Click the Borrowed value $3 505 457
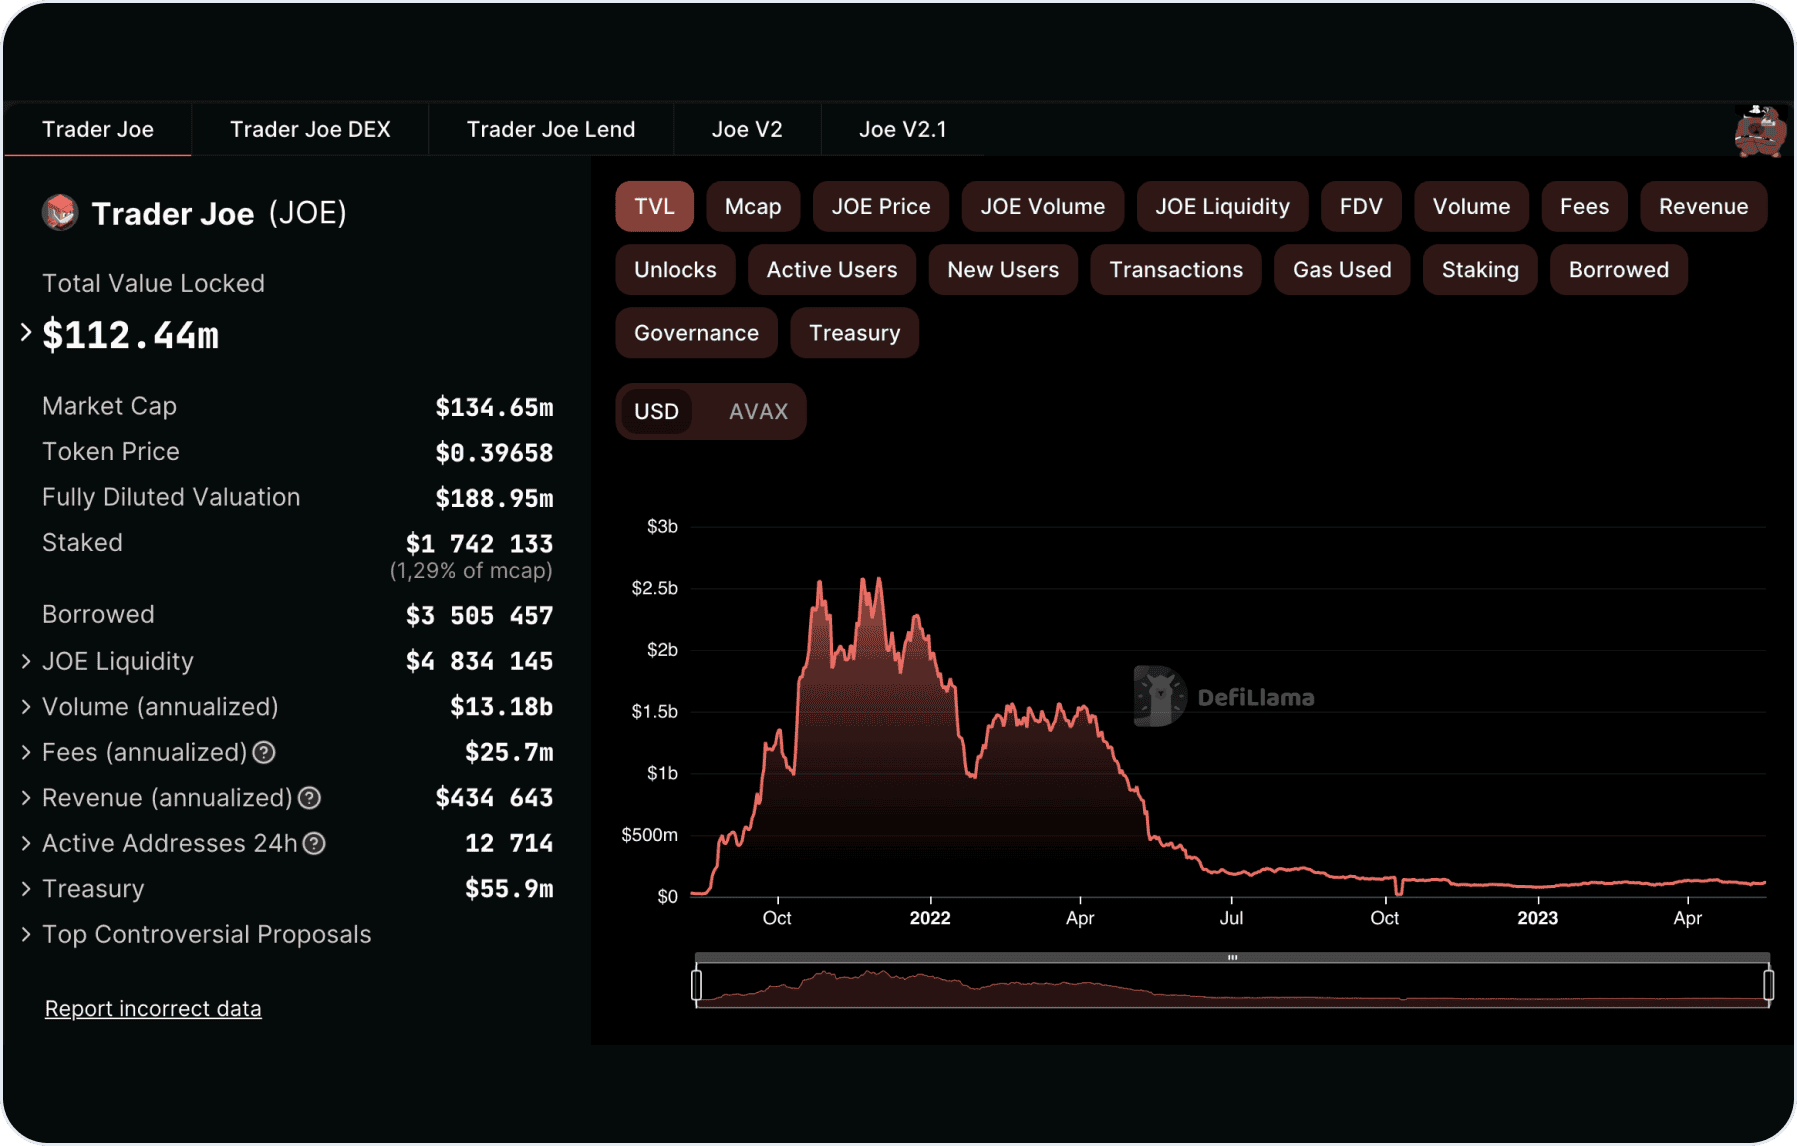 (479, 615)
